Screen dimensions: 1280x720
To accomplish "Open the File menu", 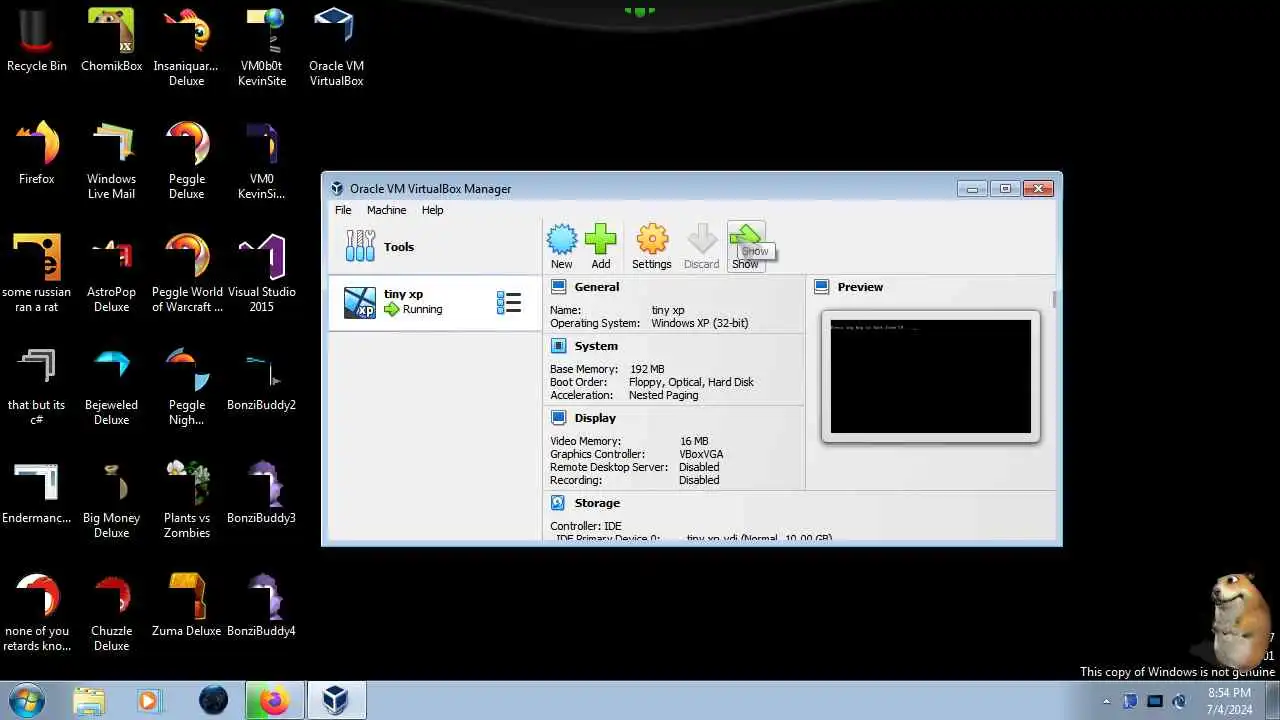I will point(343,210).
